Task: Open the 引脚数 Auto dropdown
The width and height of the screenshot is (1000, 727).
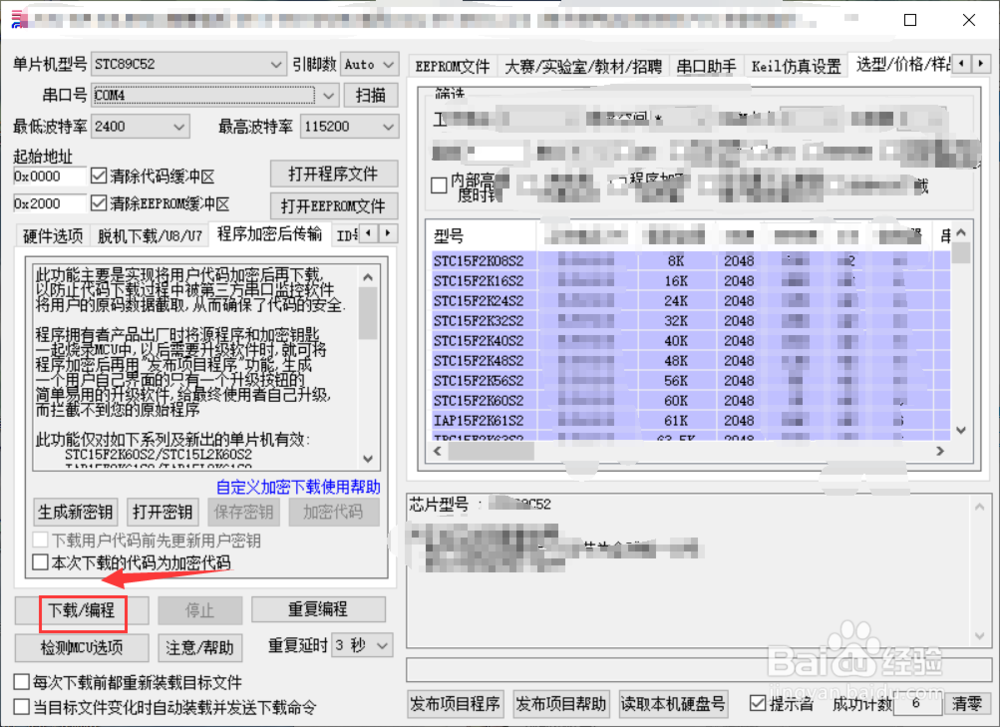Action: 370,64
